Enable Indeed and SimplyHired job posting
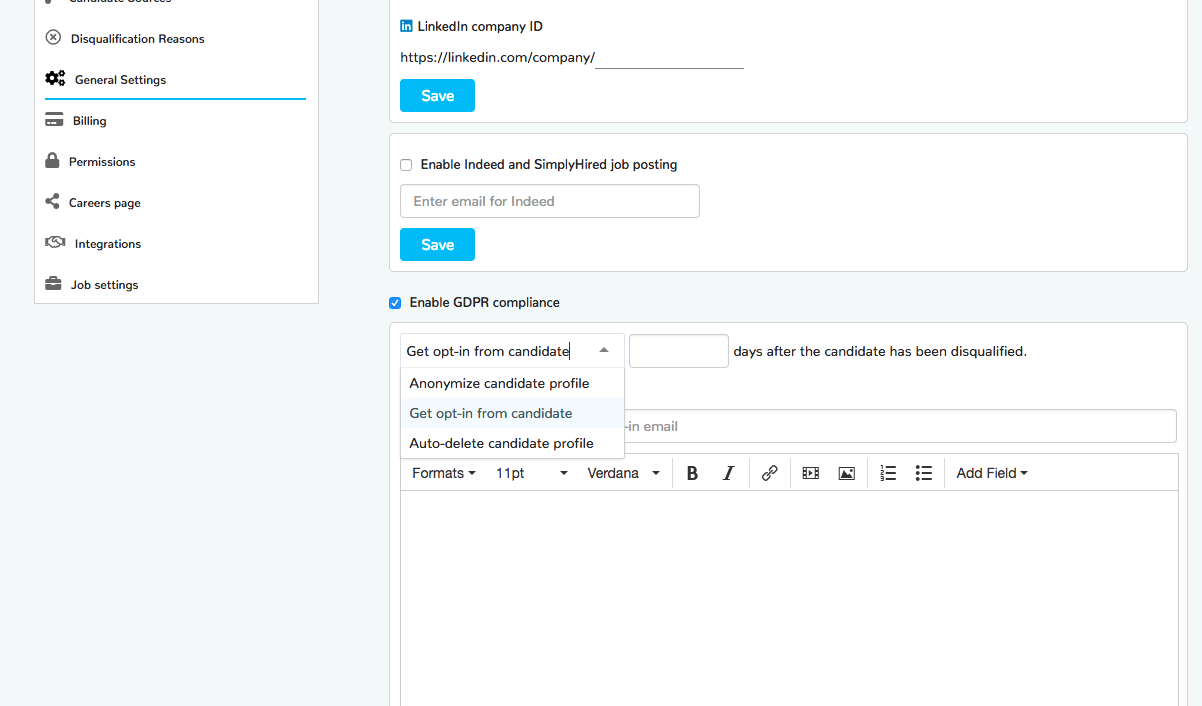Viewport: 1202px width, 706px height. 406,165
